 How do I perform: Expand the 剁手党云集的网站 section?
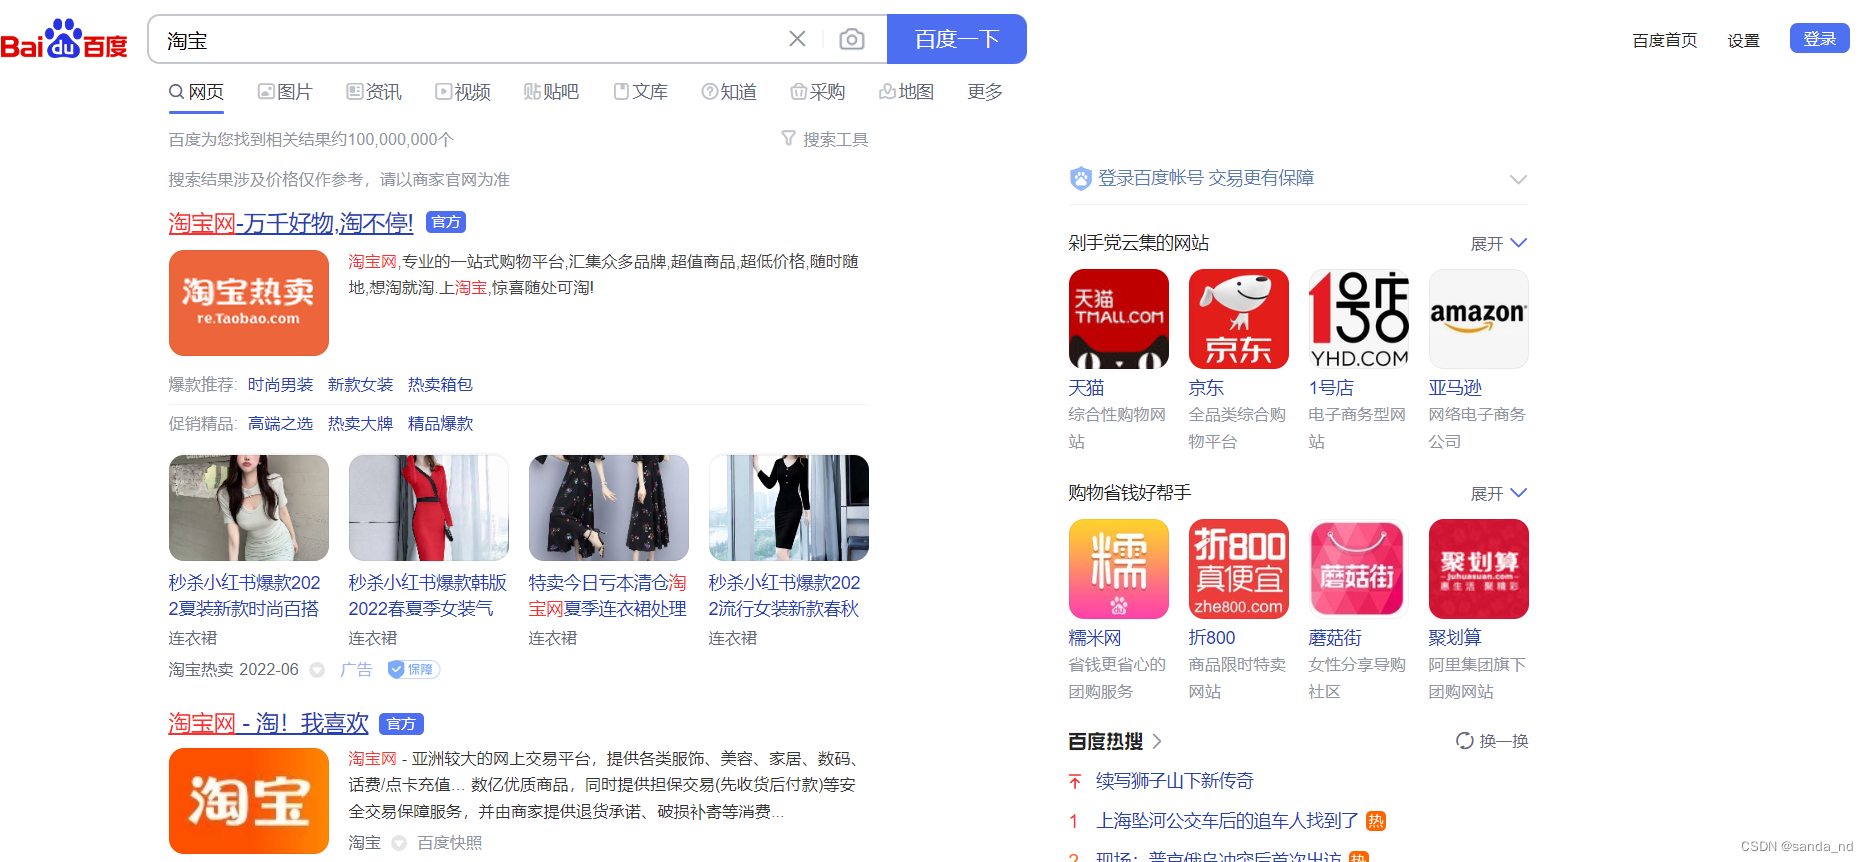[1499, 244]
